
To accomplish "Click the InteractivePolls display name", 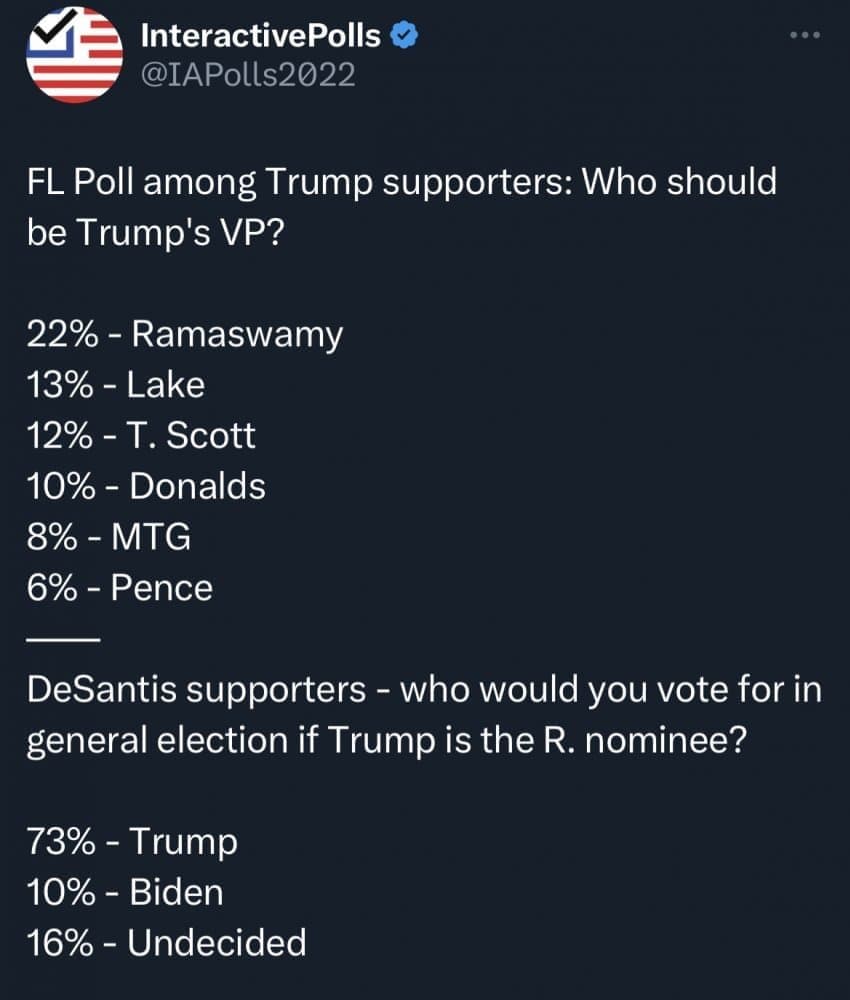I will click(x=261, y=36).
